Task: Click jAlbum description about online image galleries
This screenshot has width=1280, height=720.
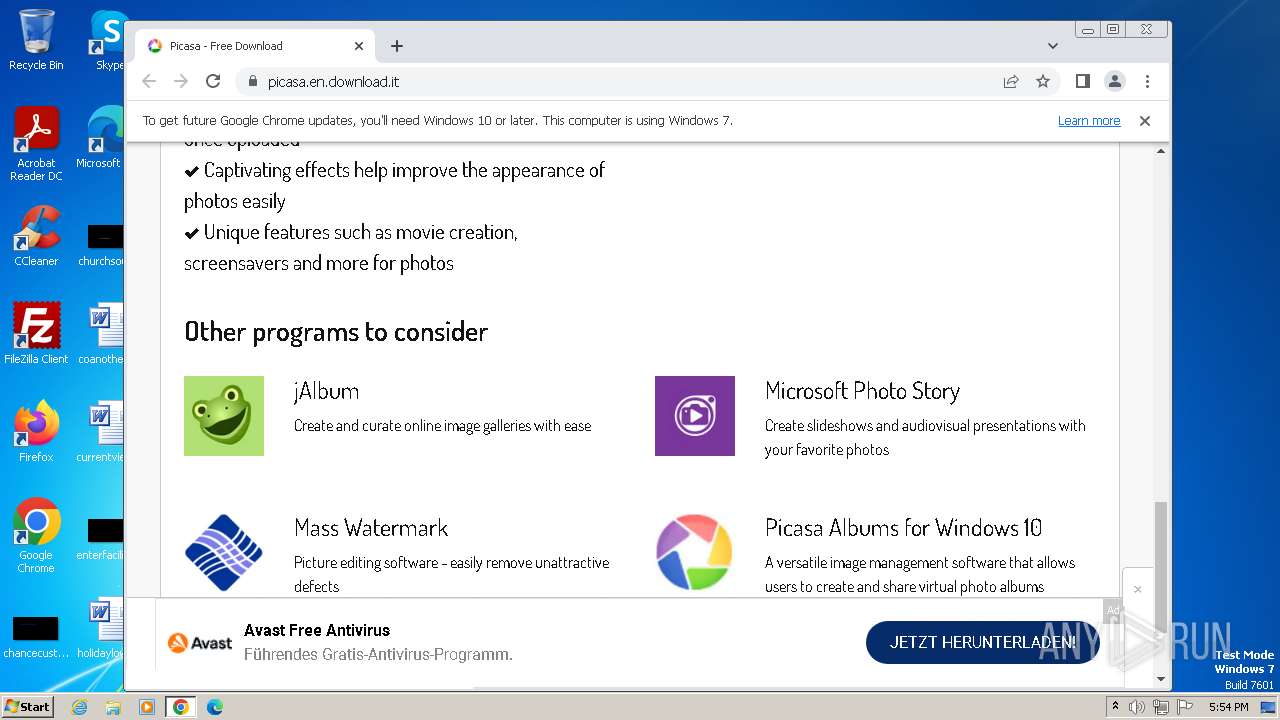Action: point(442,426)
